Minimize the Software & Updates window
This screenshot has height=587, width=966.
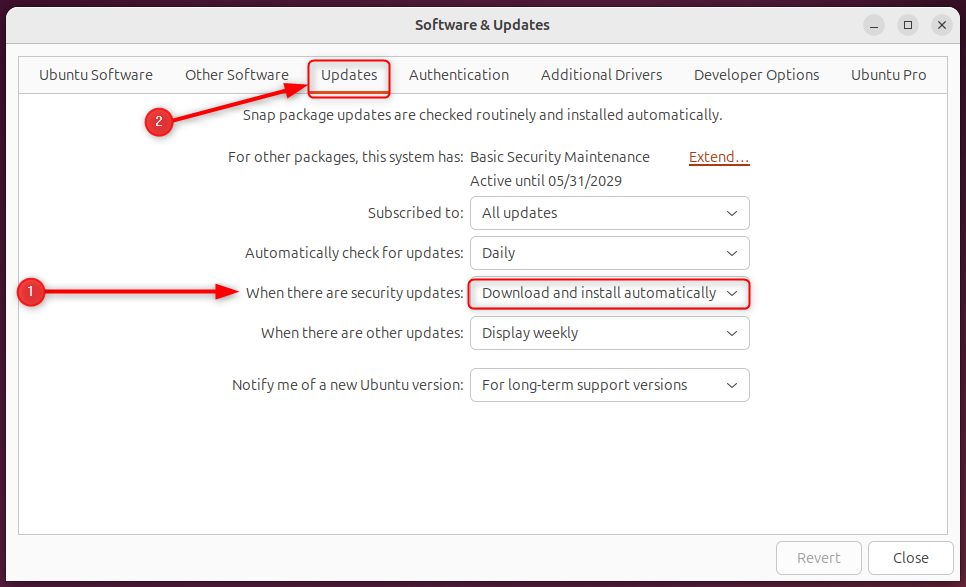[x=874, y=25]
